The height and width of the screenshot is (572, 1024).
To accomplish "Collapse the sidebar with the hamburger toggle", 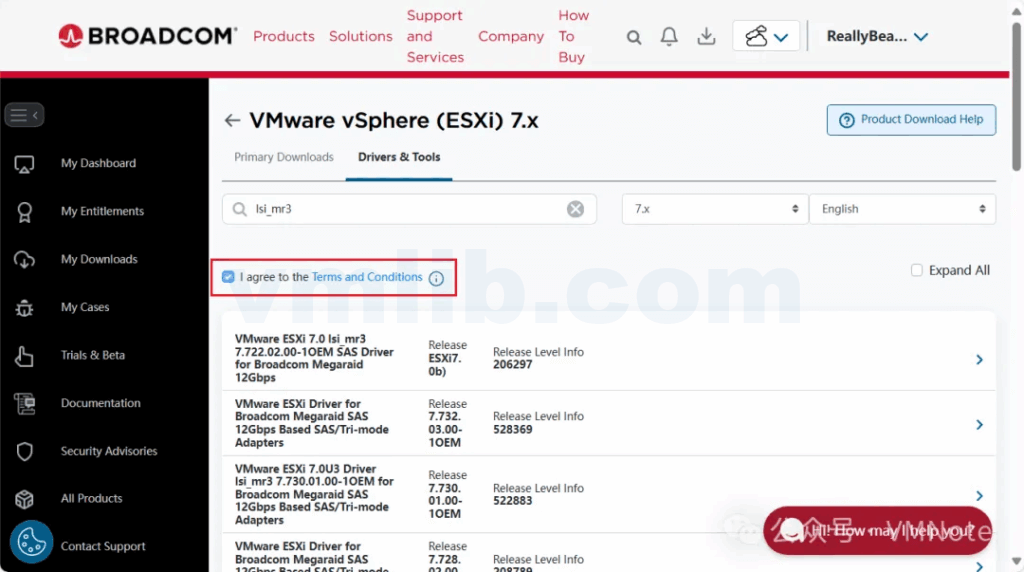I will [24, 115].
